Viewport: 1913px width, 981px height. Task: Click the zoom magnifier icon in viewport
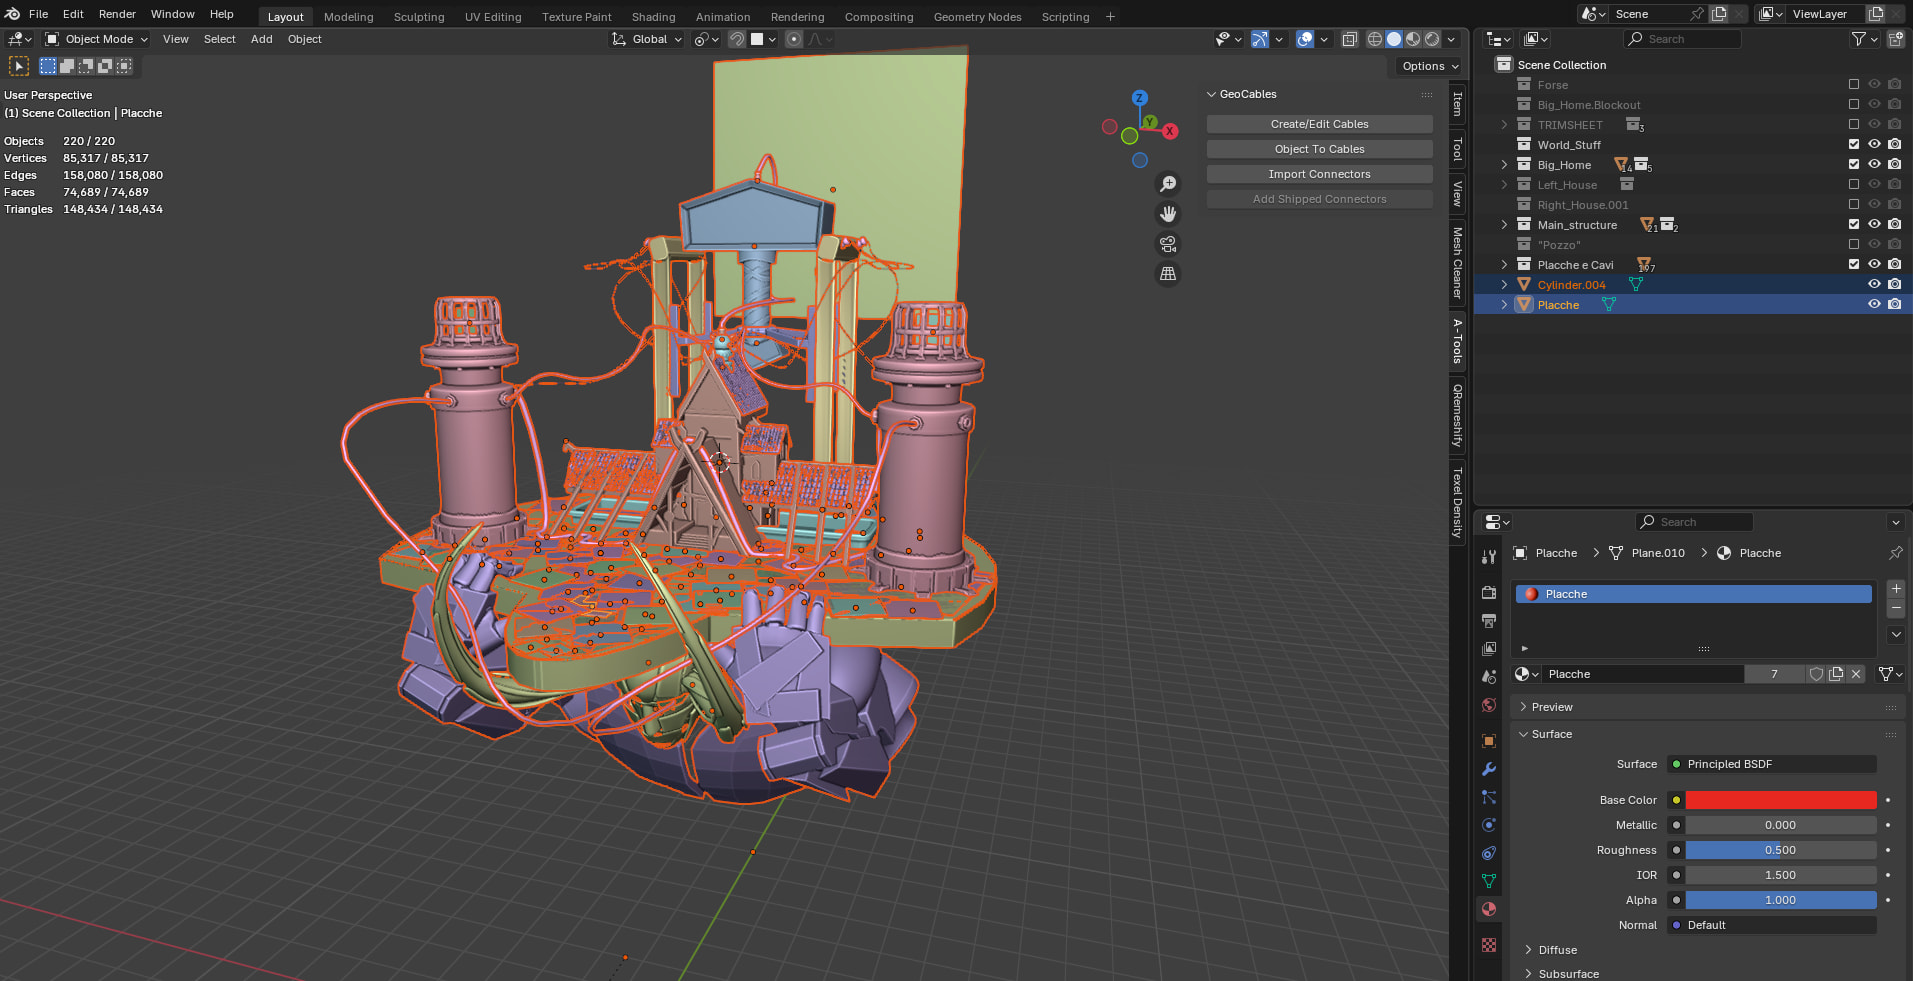tap(1167, 184)
